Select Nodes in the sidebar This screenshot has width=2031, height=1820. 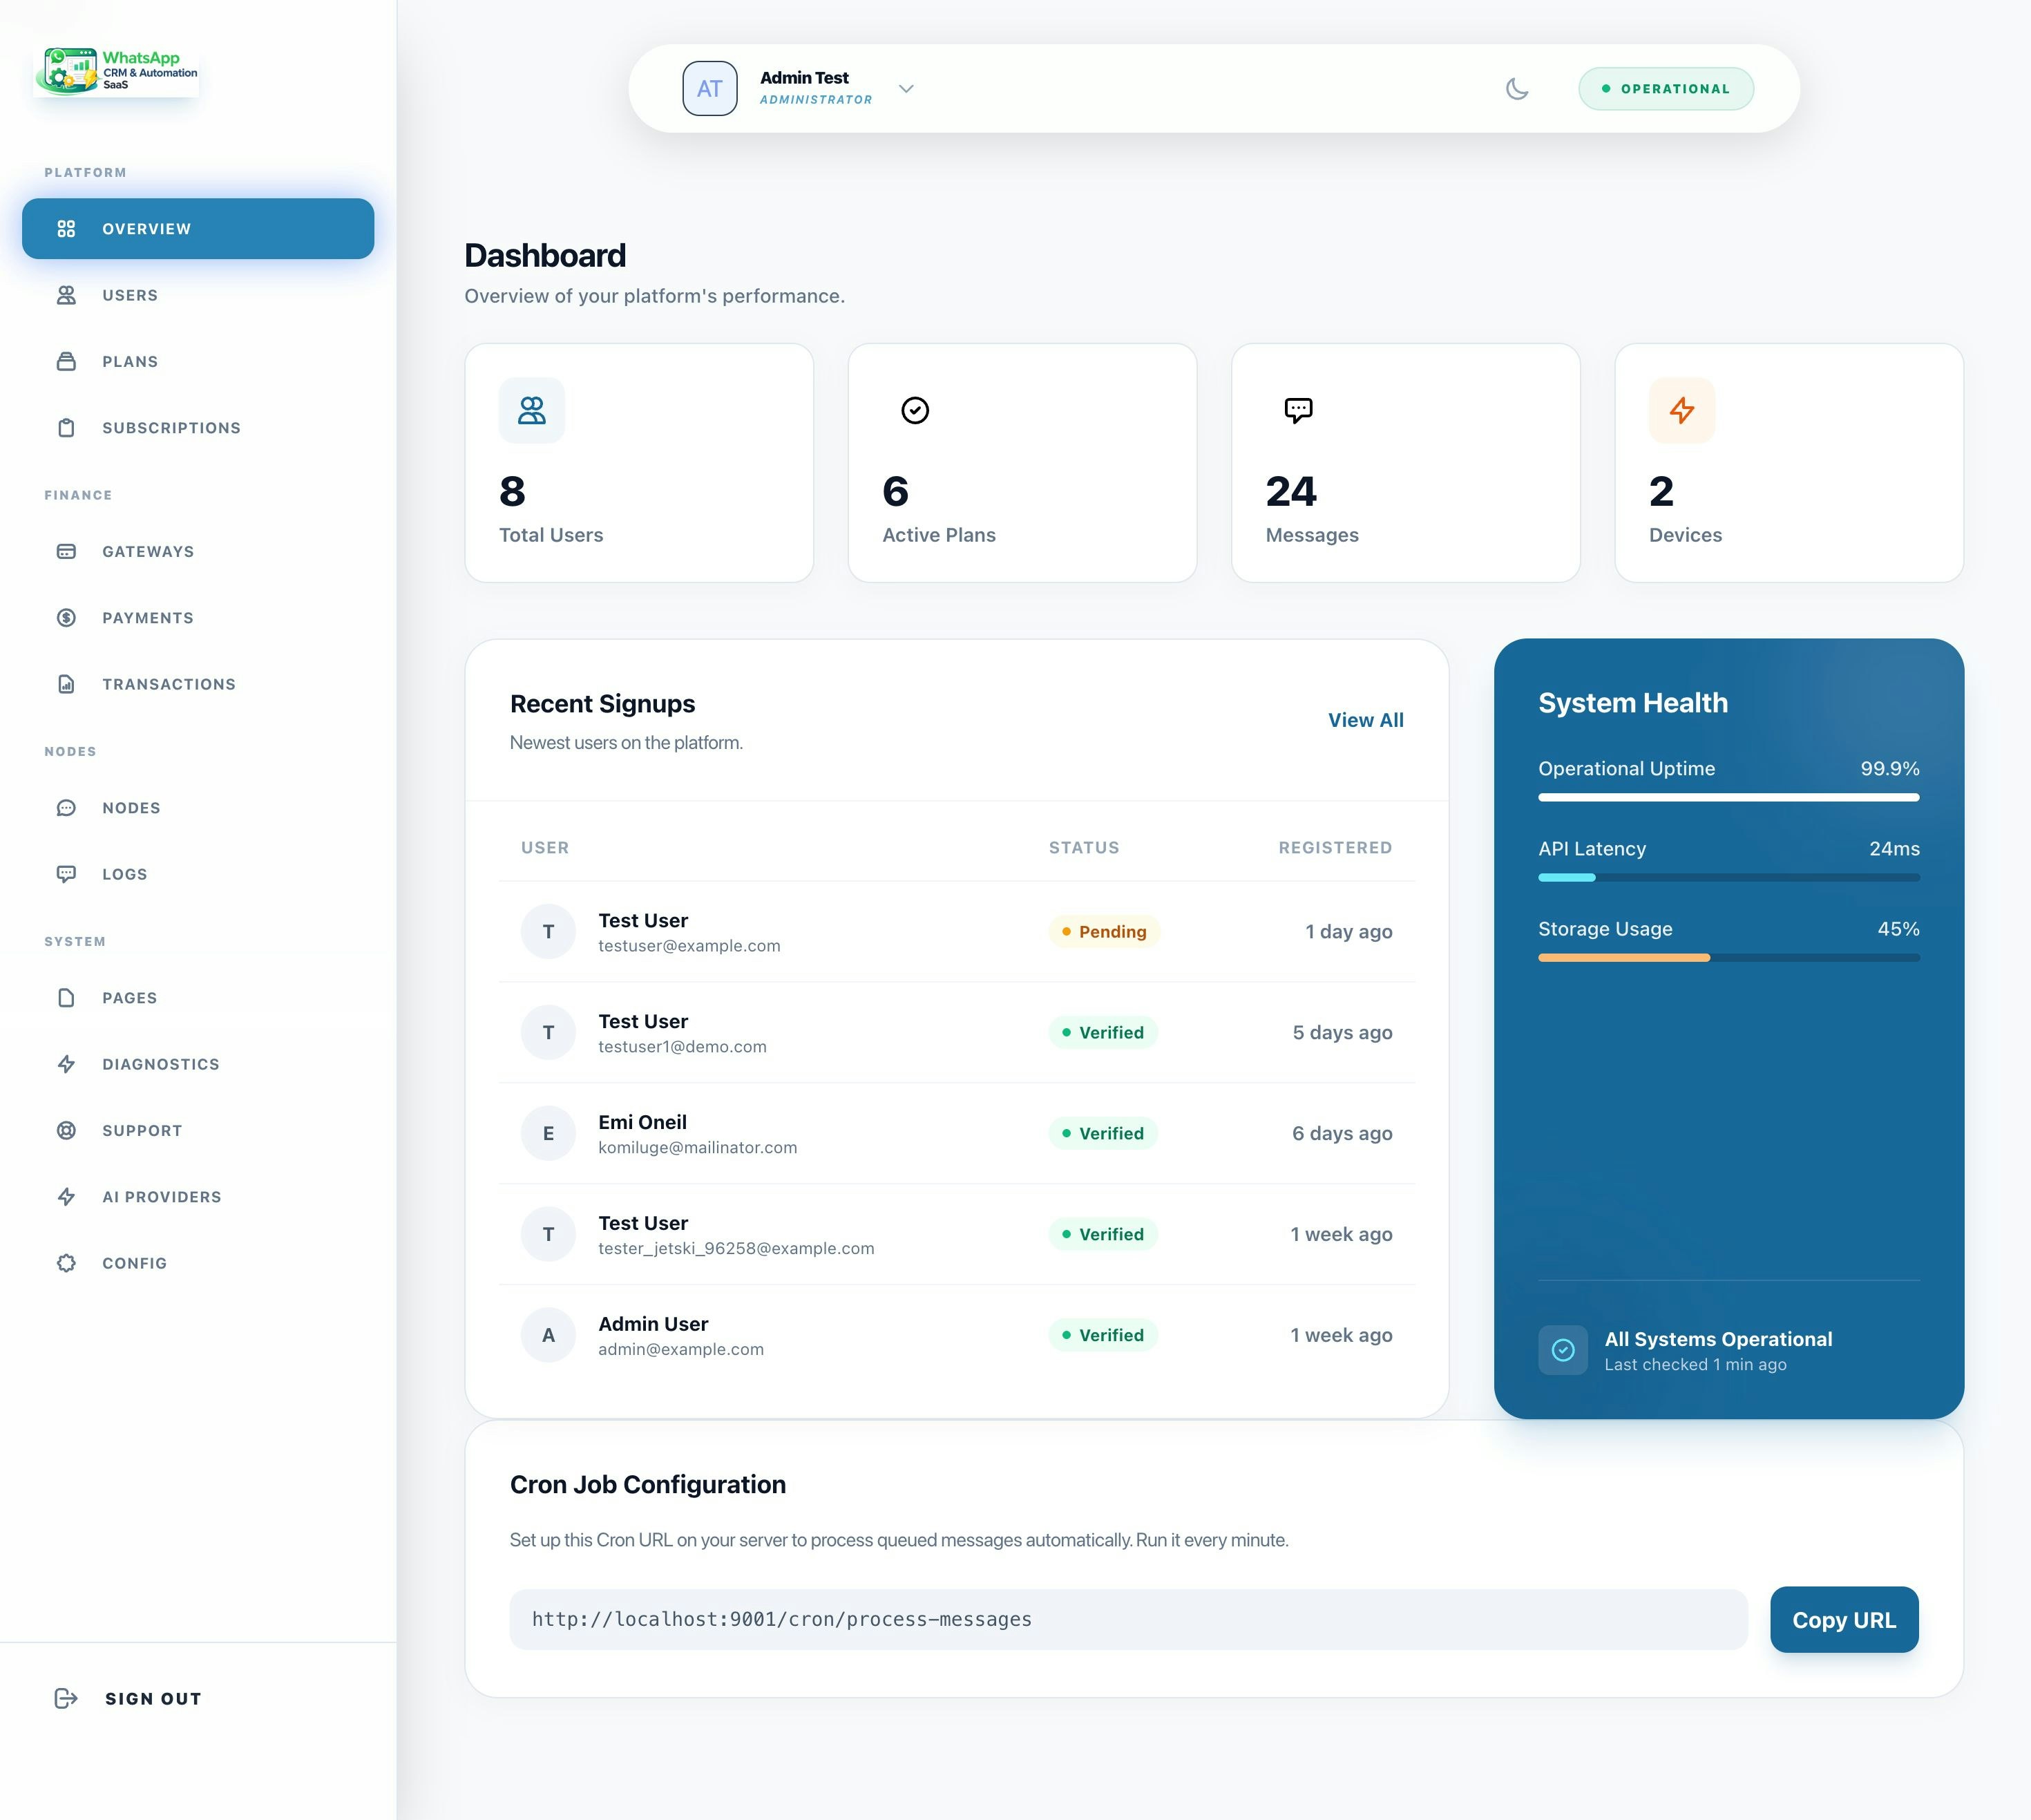click(x=198, y=808)
